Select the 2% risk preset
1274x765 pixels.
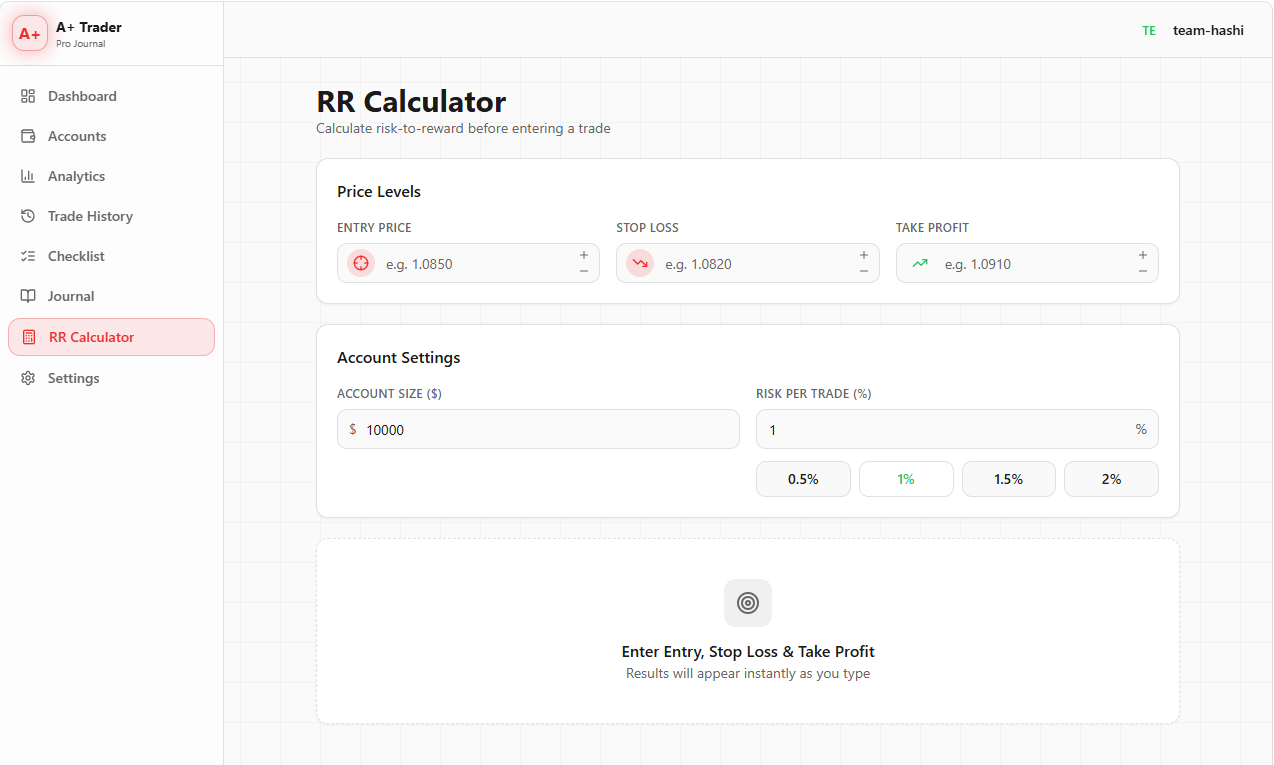(1111, 479)
